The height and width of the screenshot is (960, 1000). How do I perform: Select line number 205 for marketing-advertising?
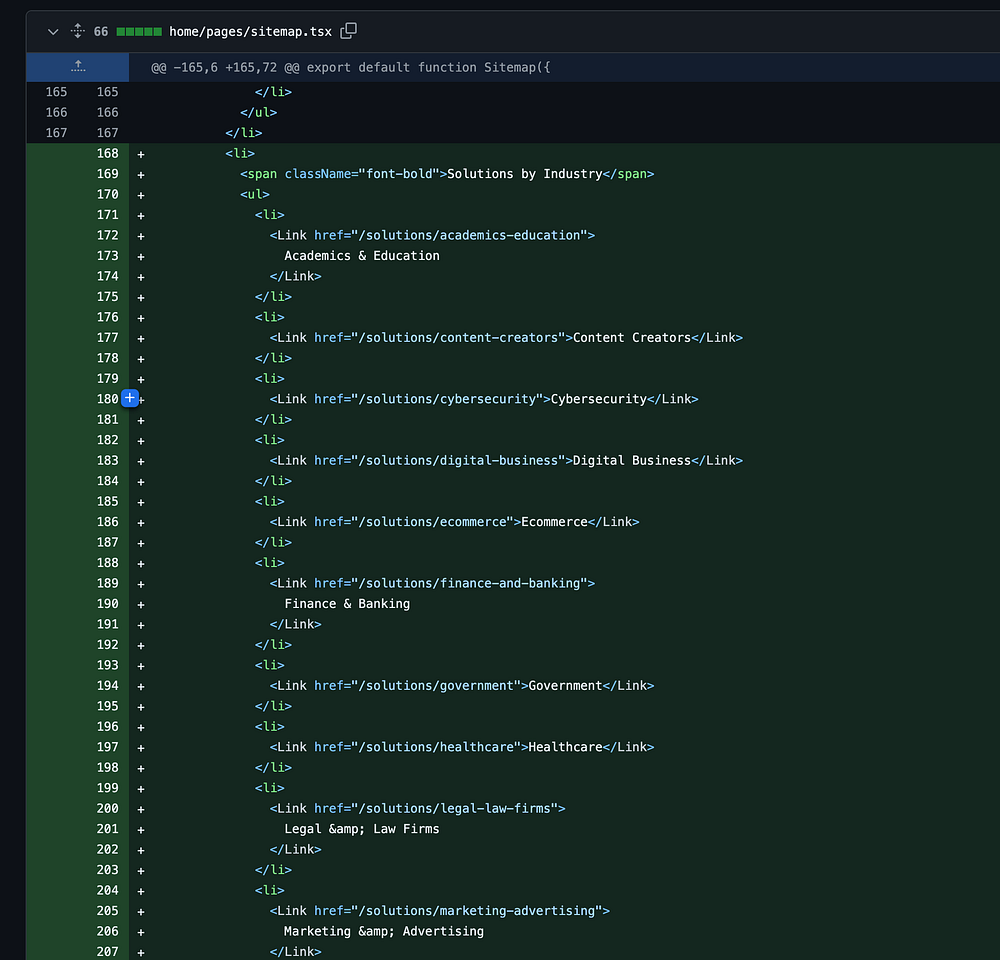[x=107, y=911]
